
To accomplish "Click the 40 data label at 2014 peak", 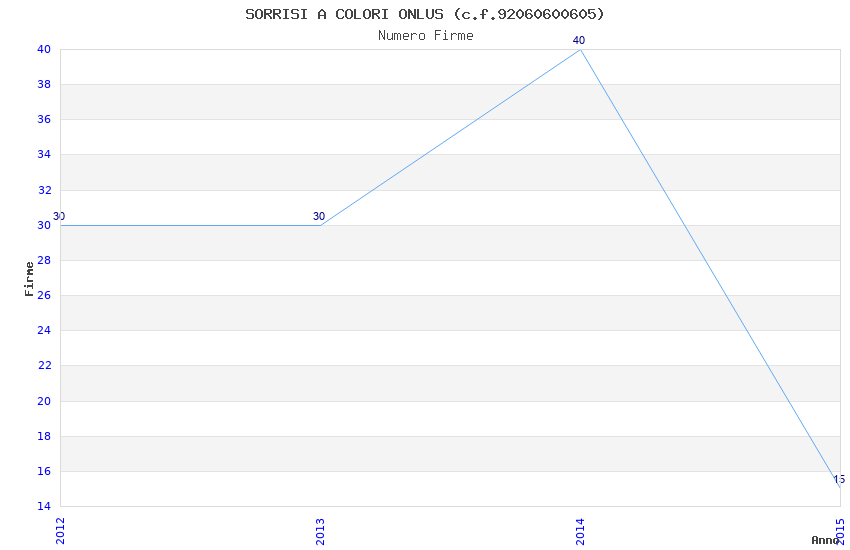I will [x=579, y=40].
